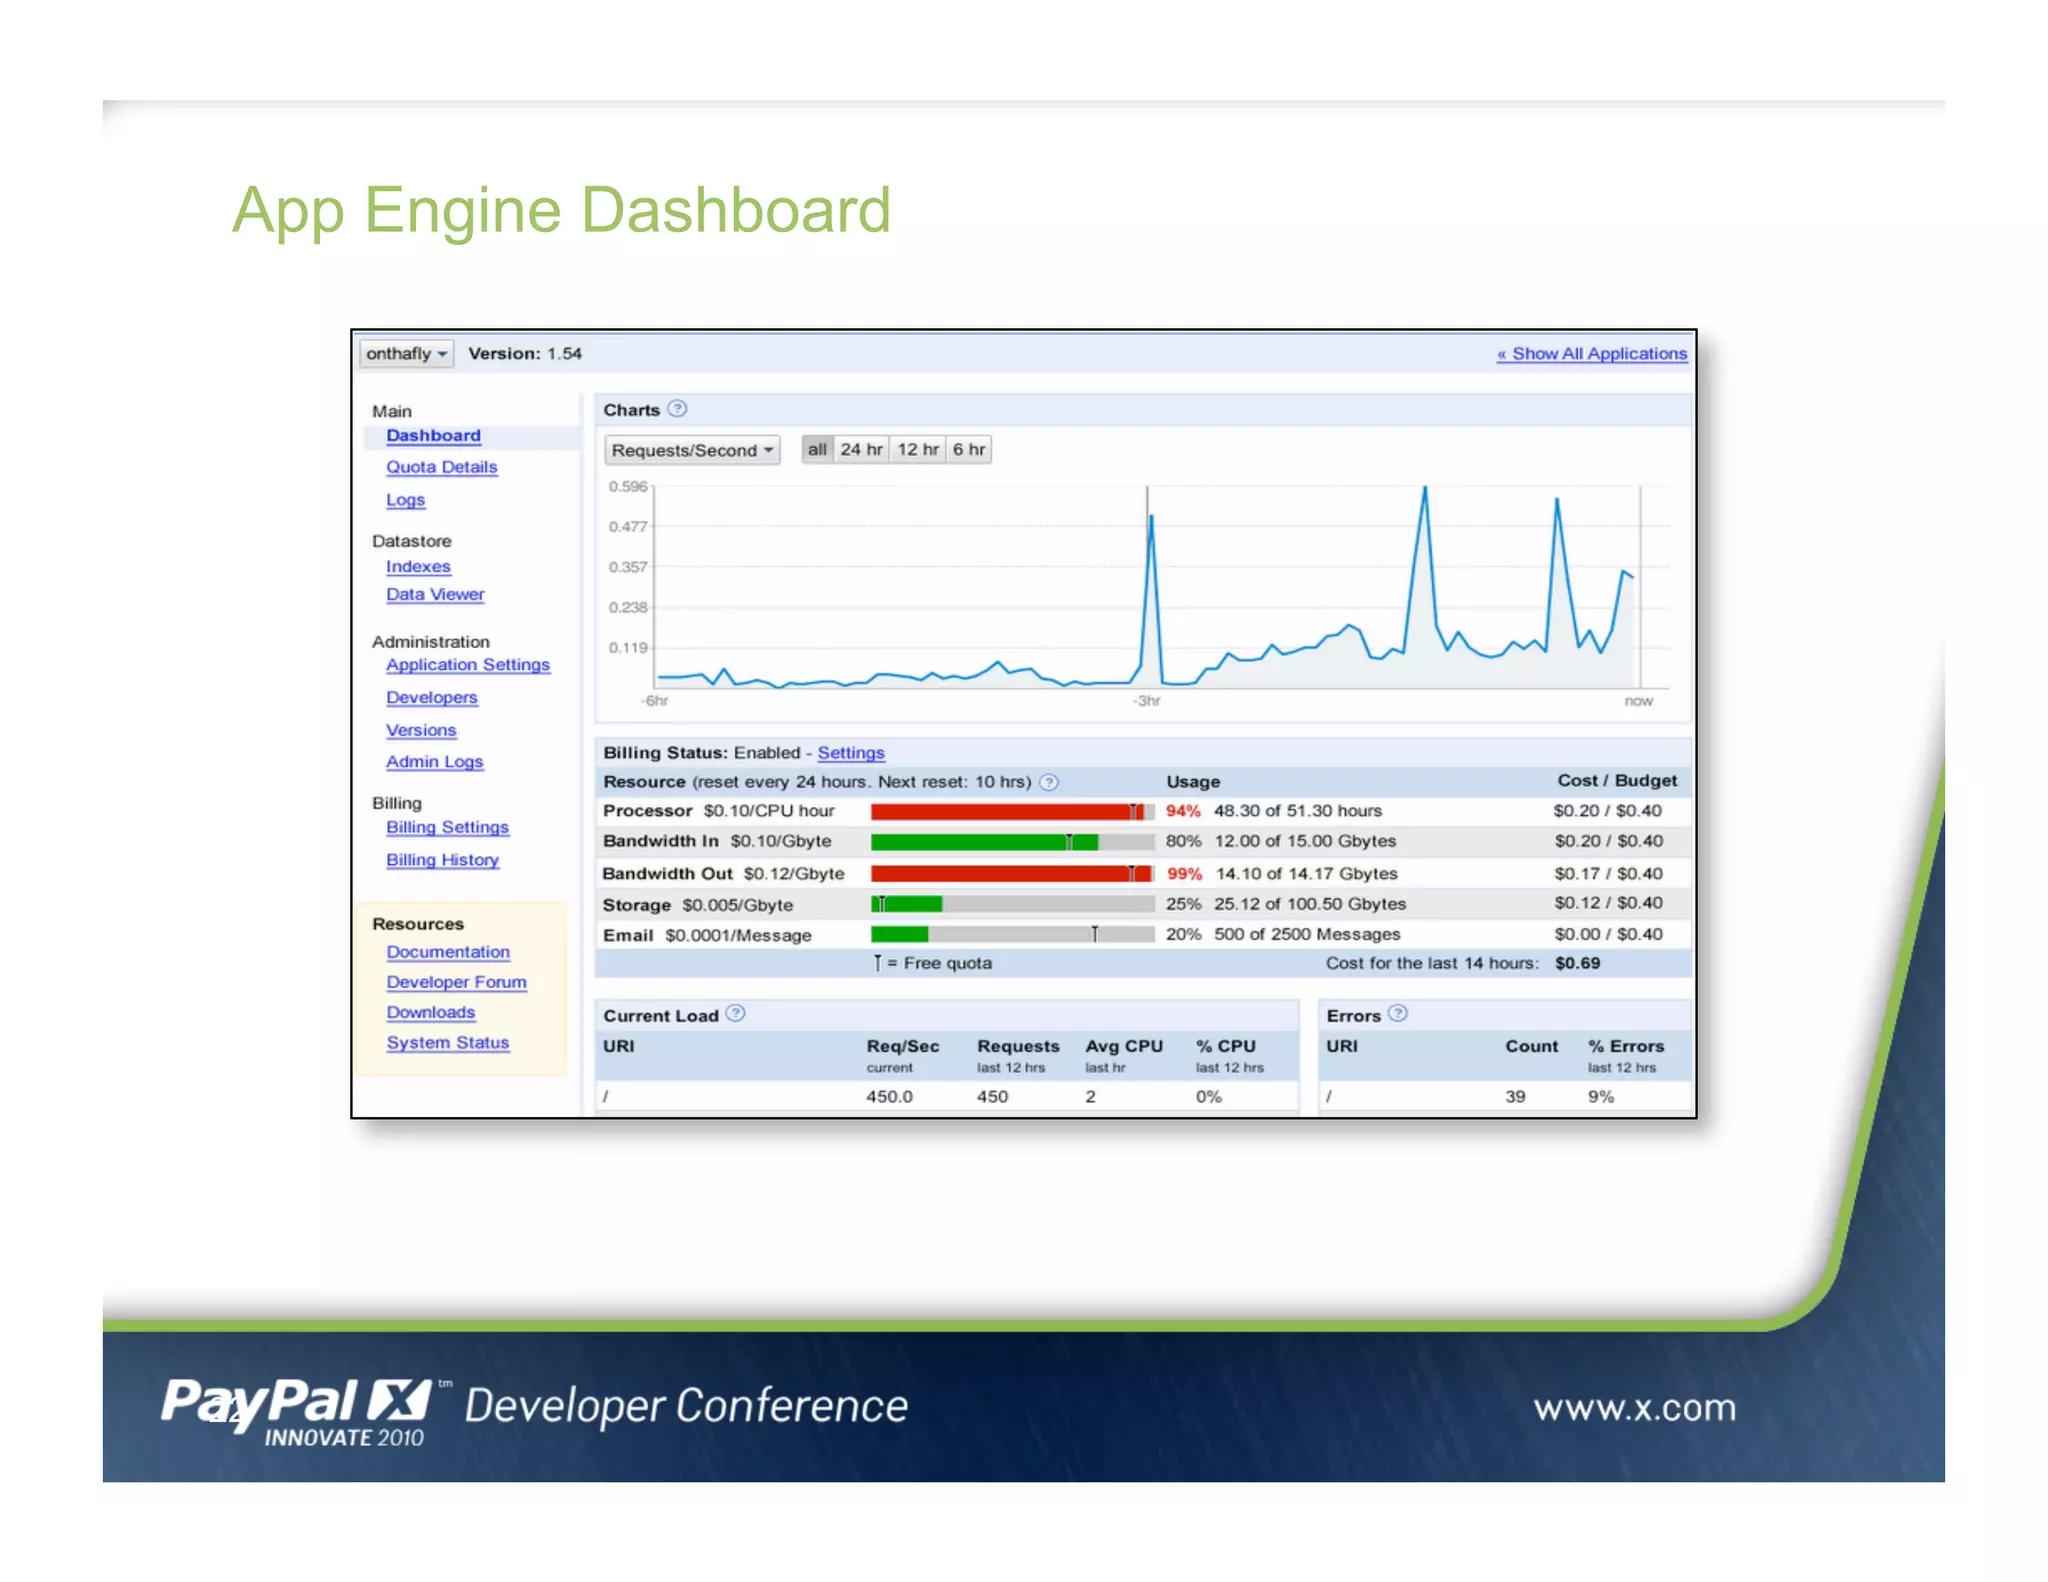Click the '/' URI in Current Load
Viewport: 2048px width, 1582px height.
[x=606, y=1096]
